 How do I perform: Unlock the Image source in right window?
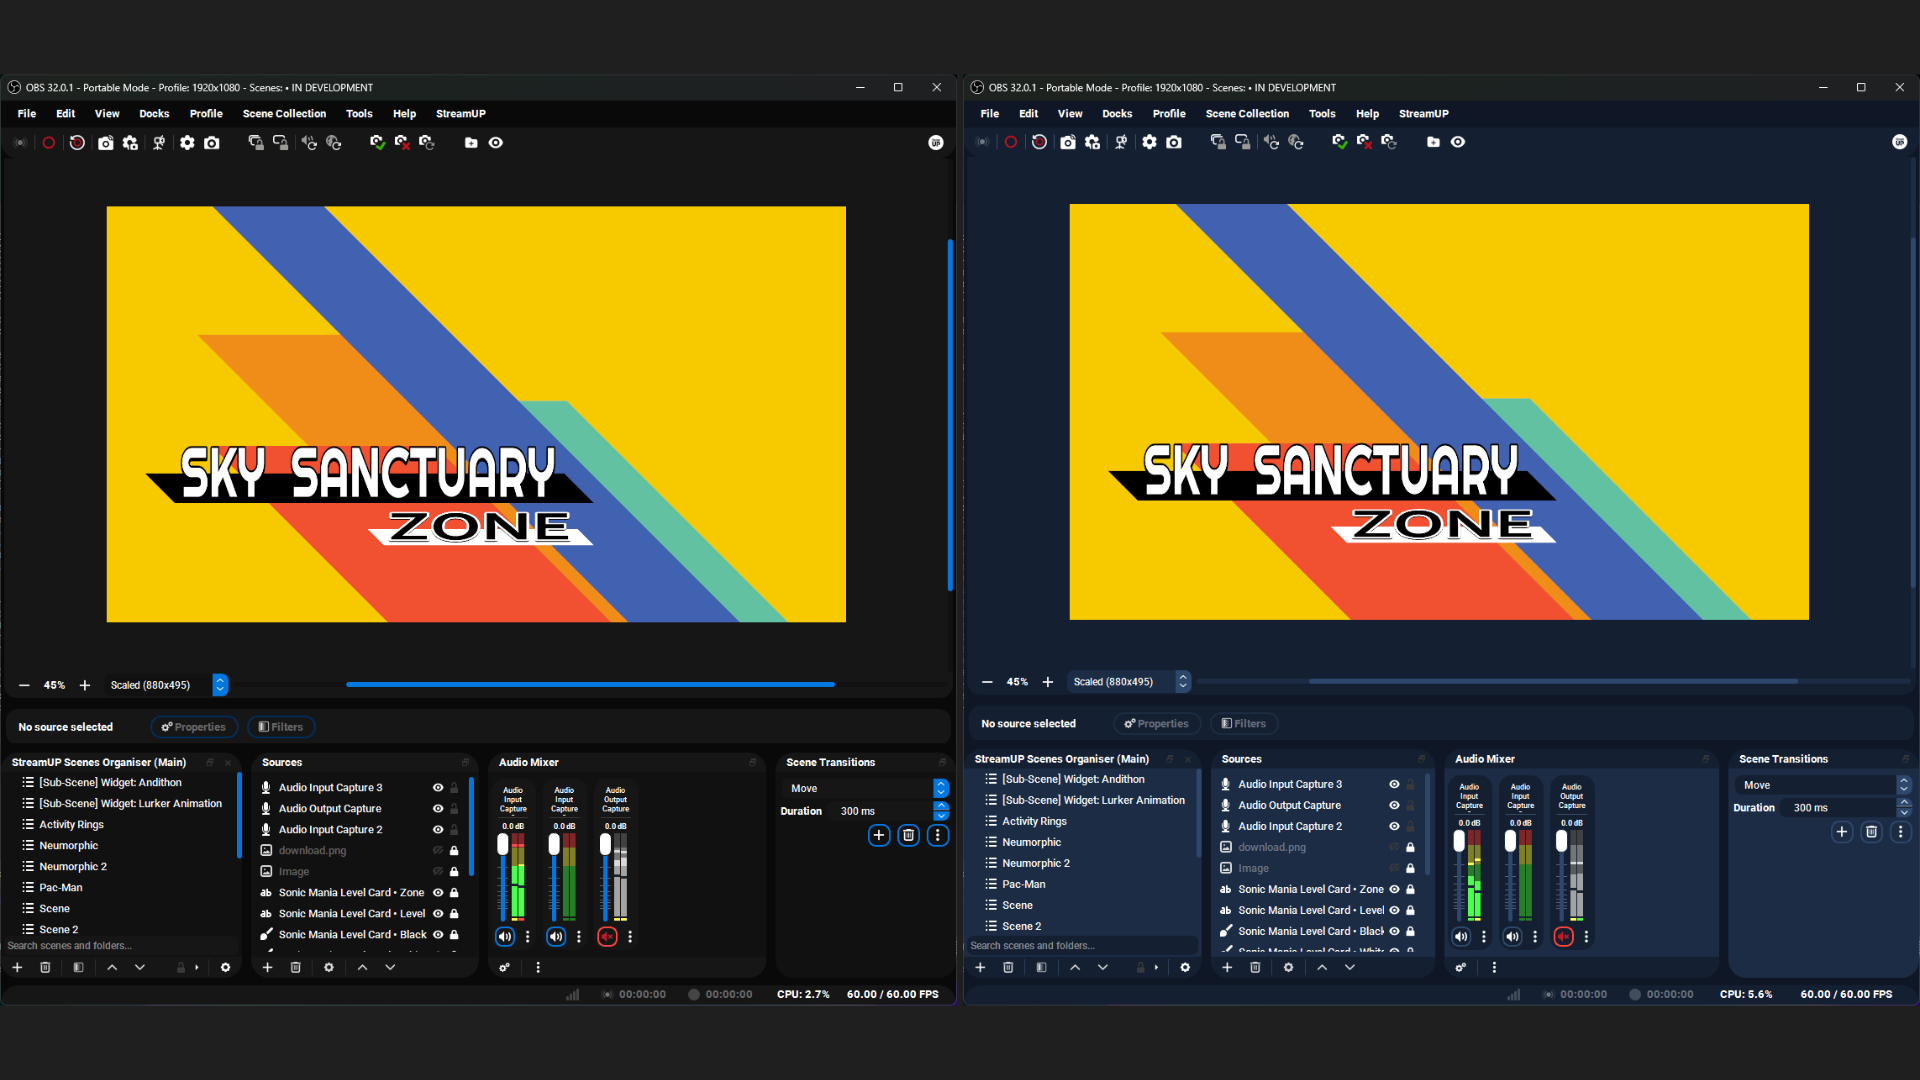pyautogui.click(x=1410, y=868)
